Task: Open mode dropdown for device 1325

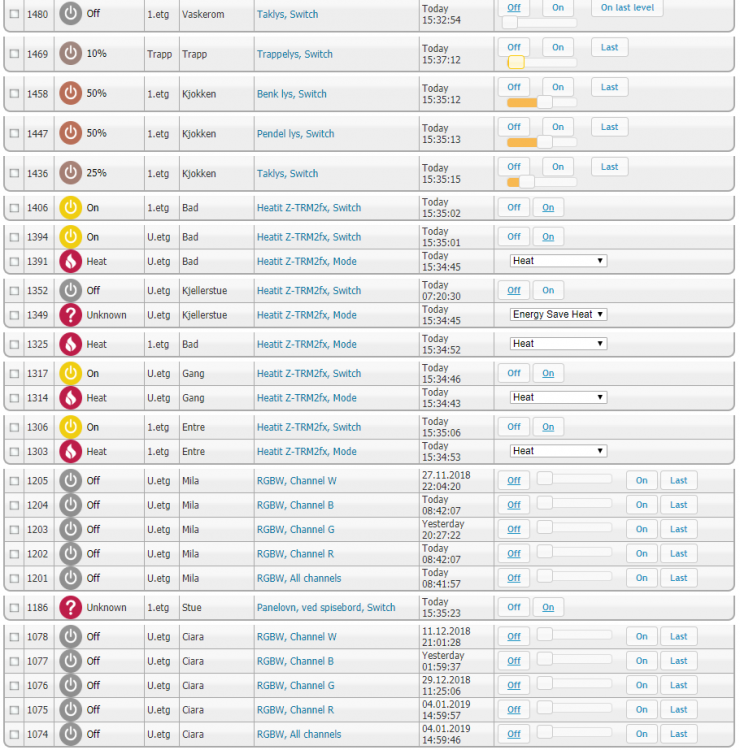Action: pos(558,343)
